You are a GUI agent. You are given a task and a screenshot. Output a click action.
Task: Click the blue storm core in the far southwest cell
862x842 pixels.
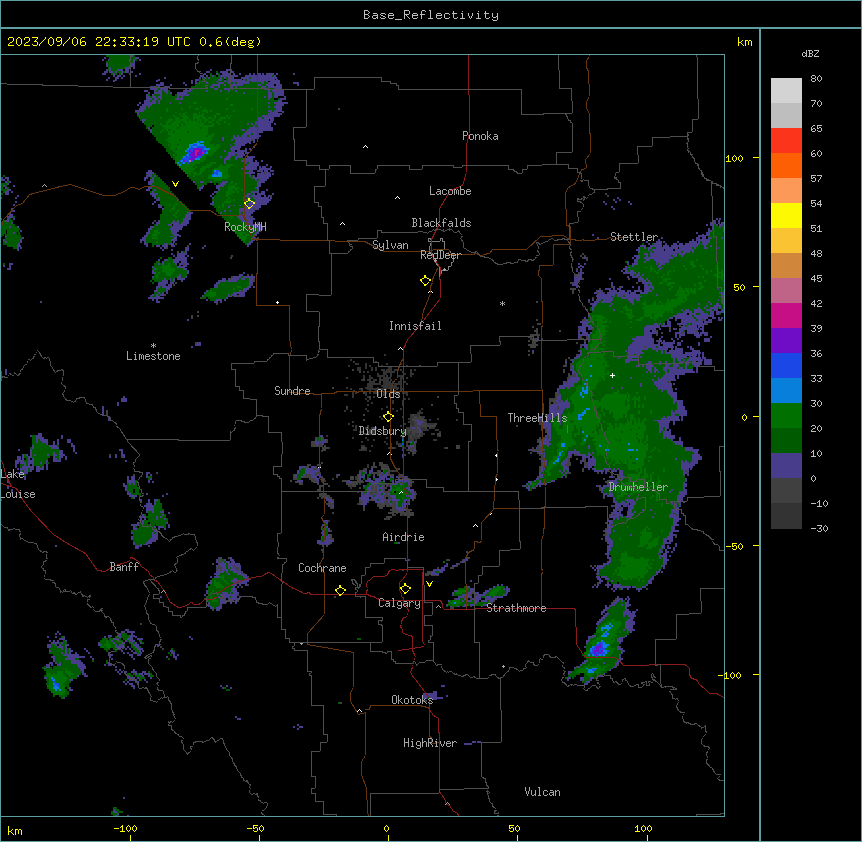55,684
